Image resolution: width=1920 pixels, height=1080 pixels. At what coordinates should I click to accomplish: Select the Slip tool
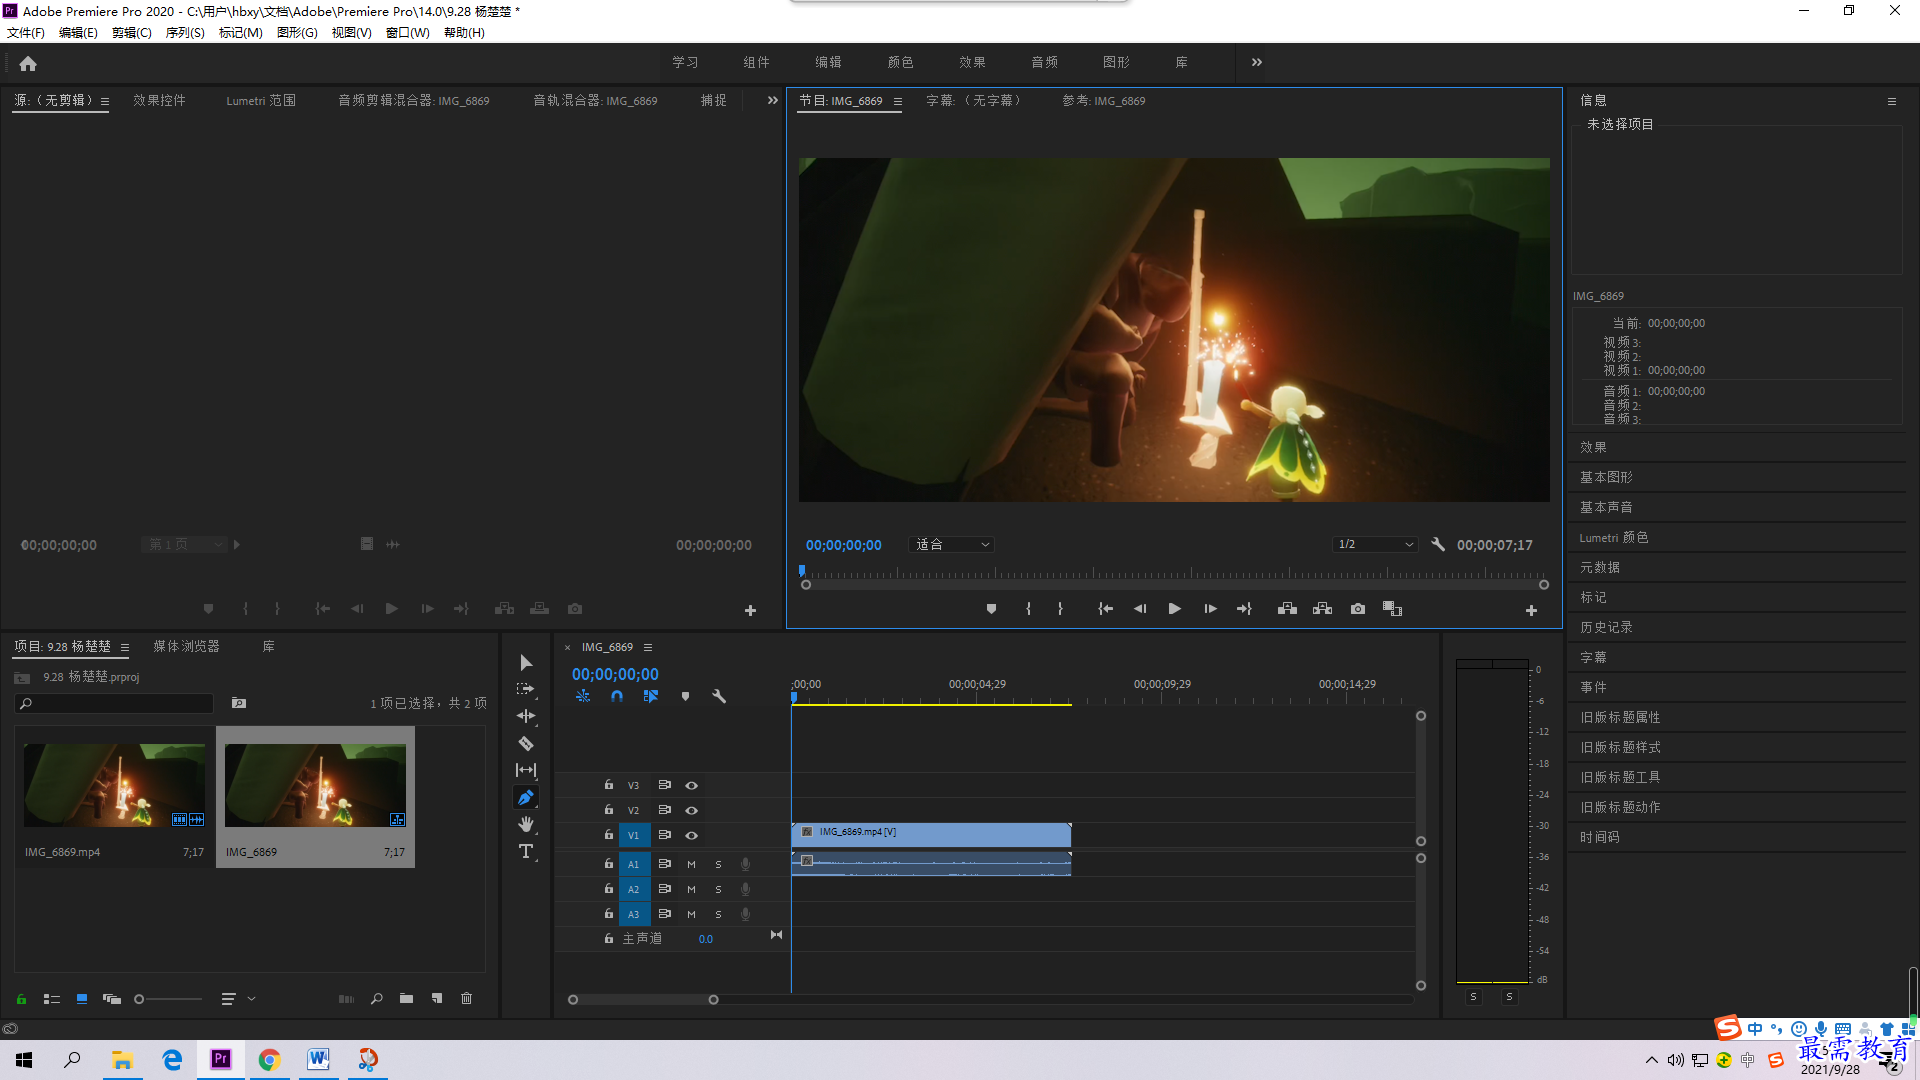526,770
